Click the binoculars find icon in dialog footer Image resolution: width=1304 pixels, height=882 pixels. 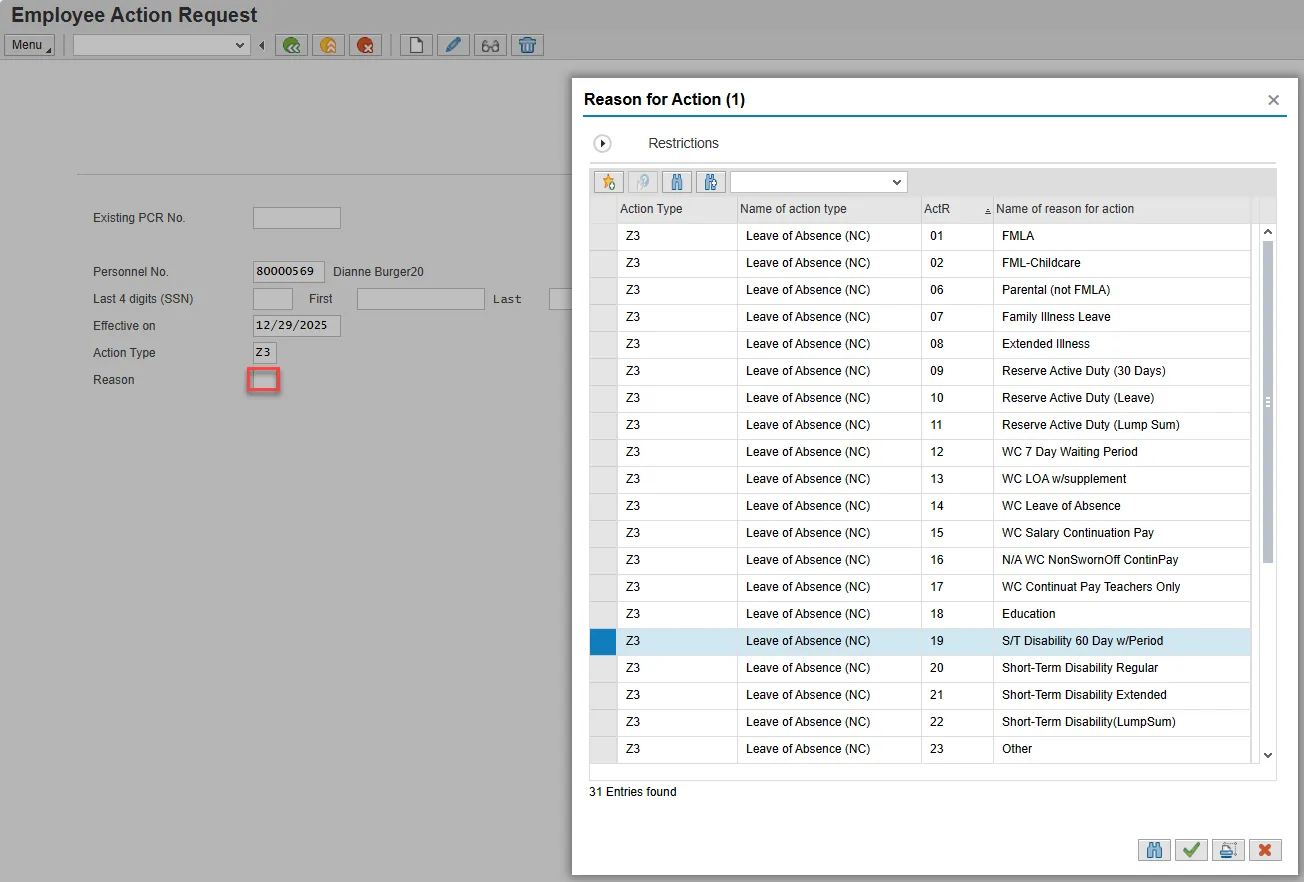(x=1154, y=850)
